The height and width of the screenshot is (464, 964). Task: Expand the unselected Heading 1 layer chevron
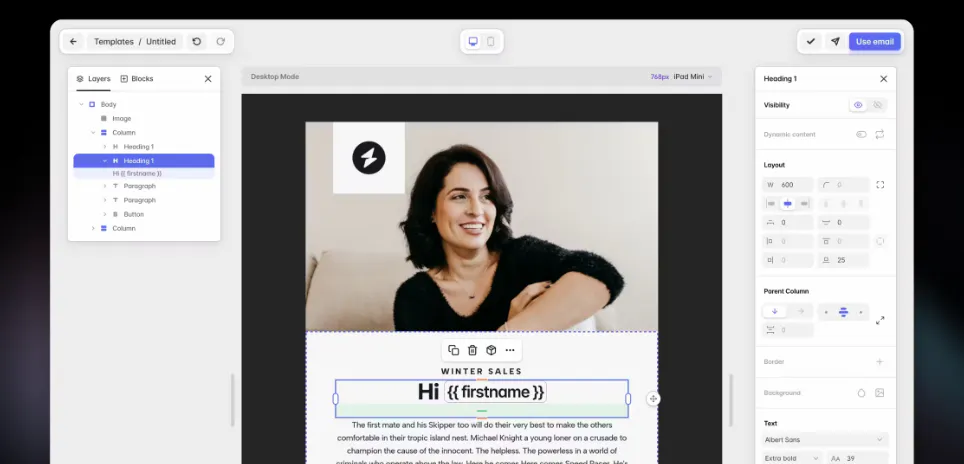point(105,147)
